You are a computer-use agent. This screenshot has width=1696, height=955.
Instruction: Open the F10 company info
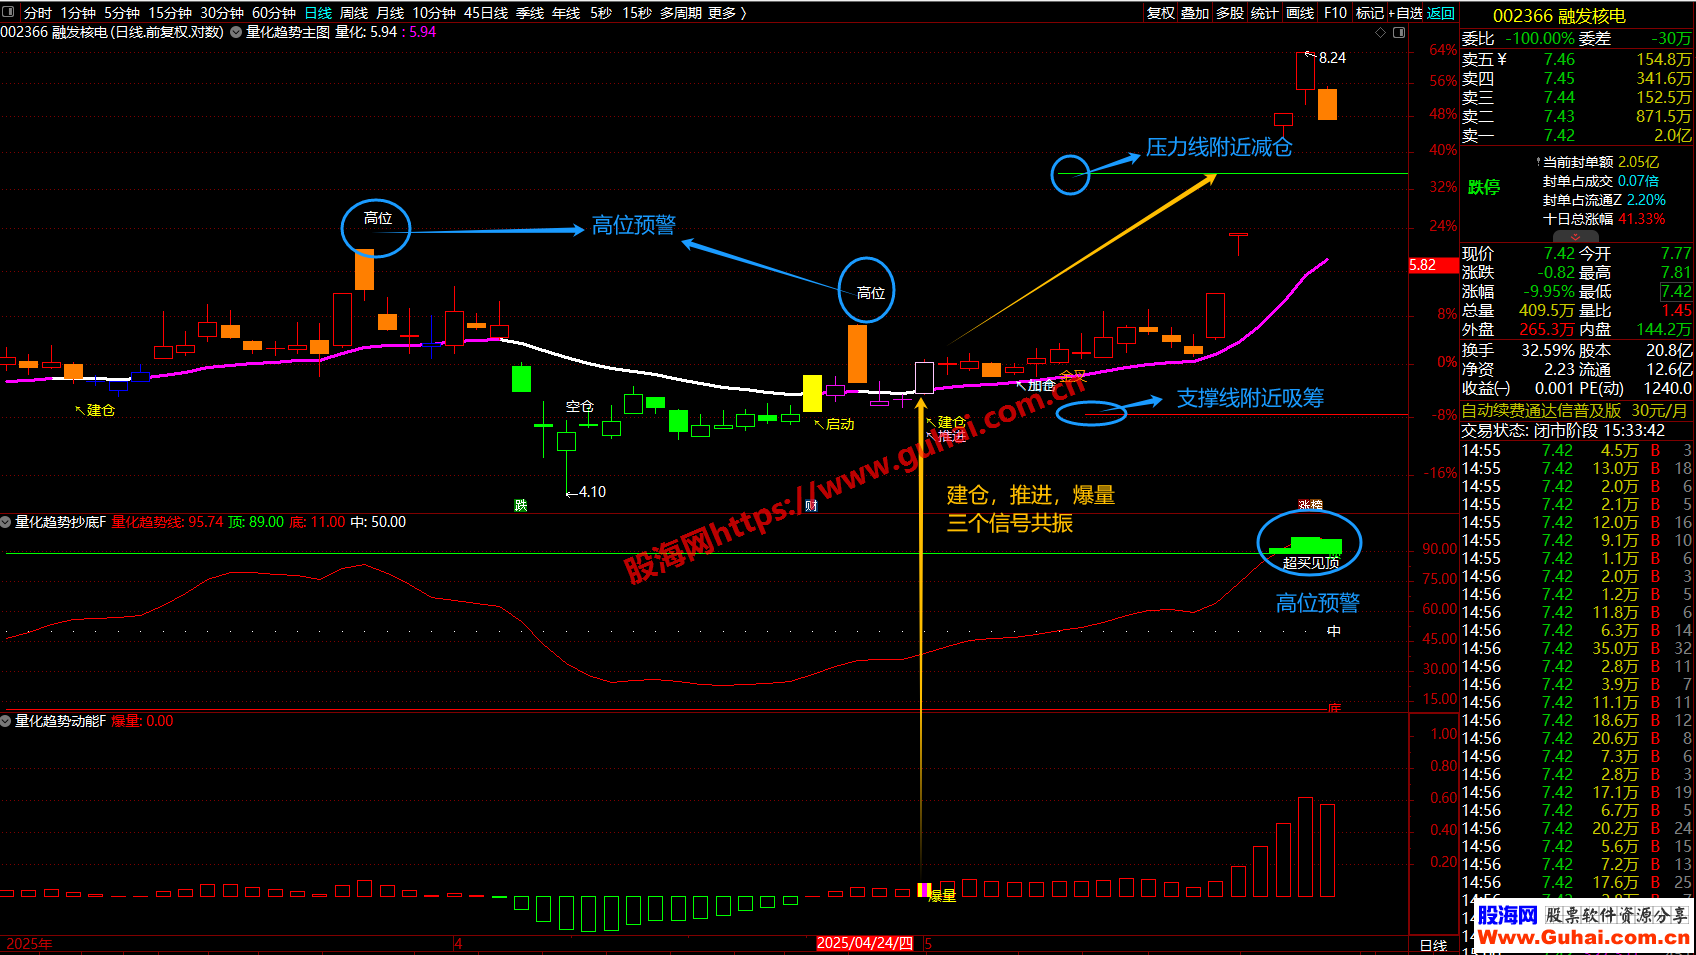[x=1335, y=13]
